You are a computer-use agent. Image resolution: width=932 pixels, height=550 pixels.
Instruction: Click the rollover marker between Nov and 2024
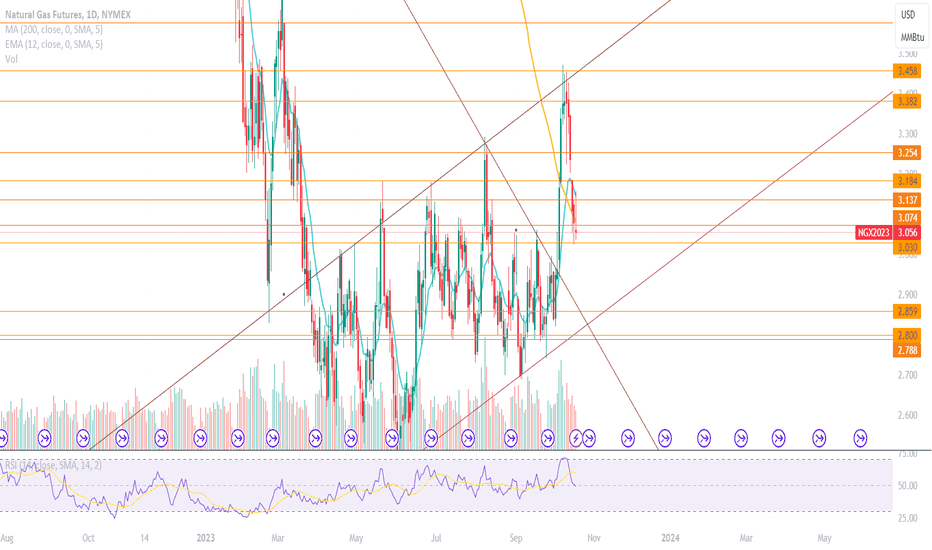[628, 439]
